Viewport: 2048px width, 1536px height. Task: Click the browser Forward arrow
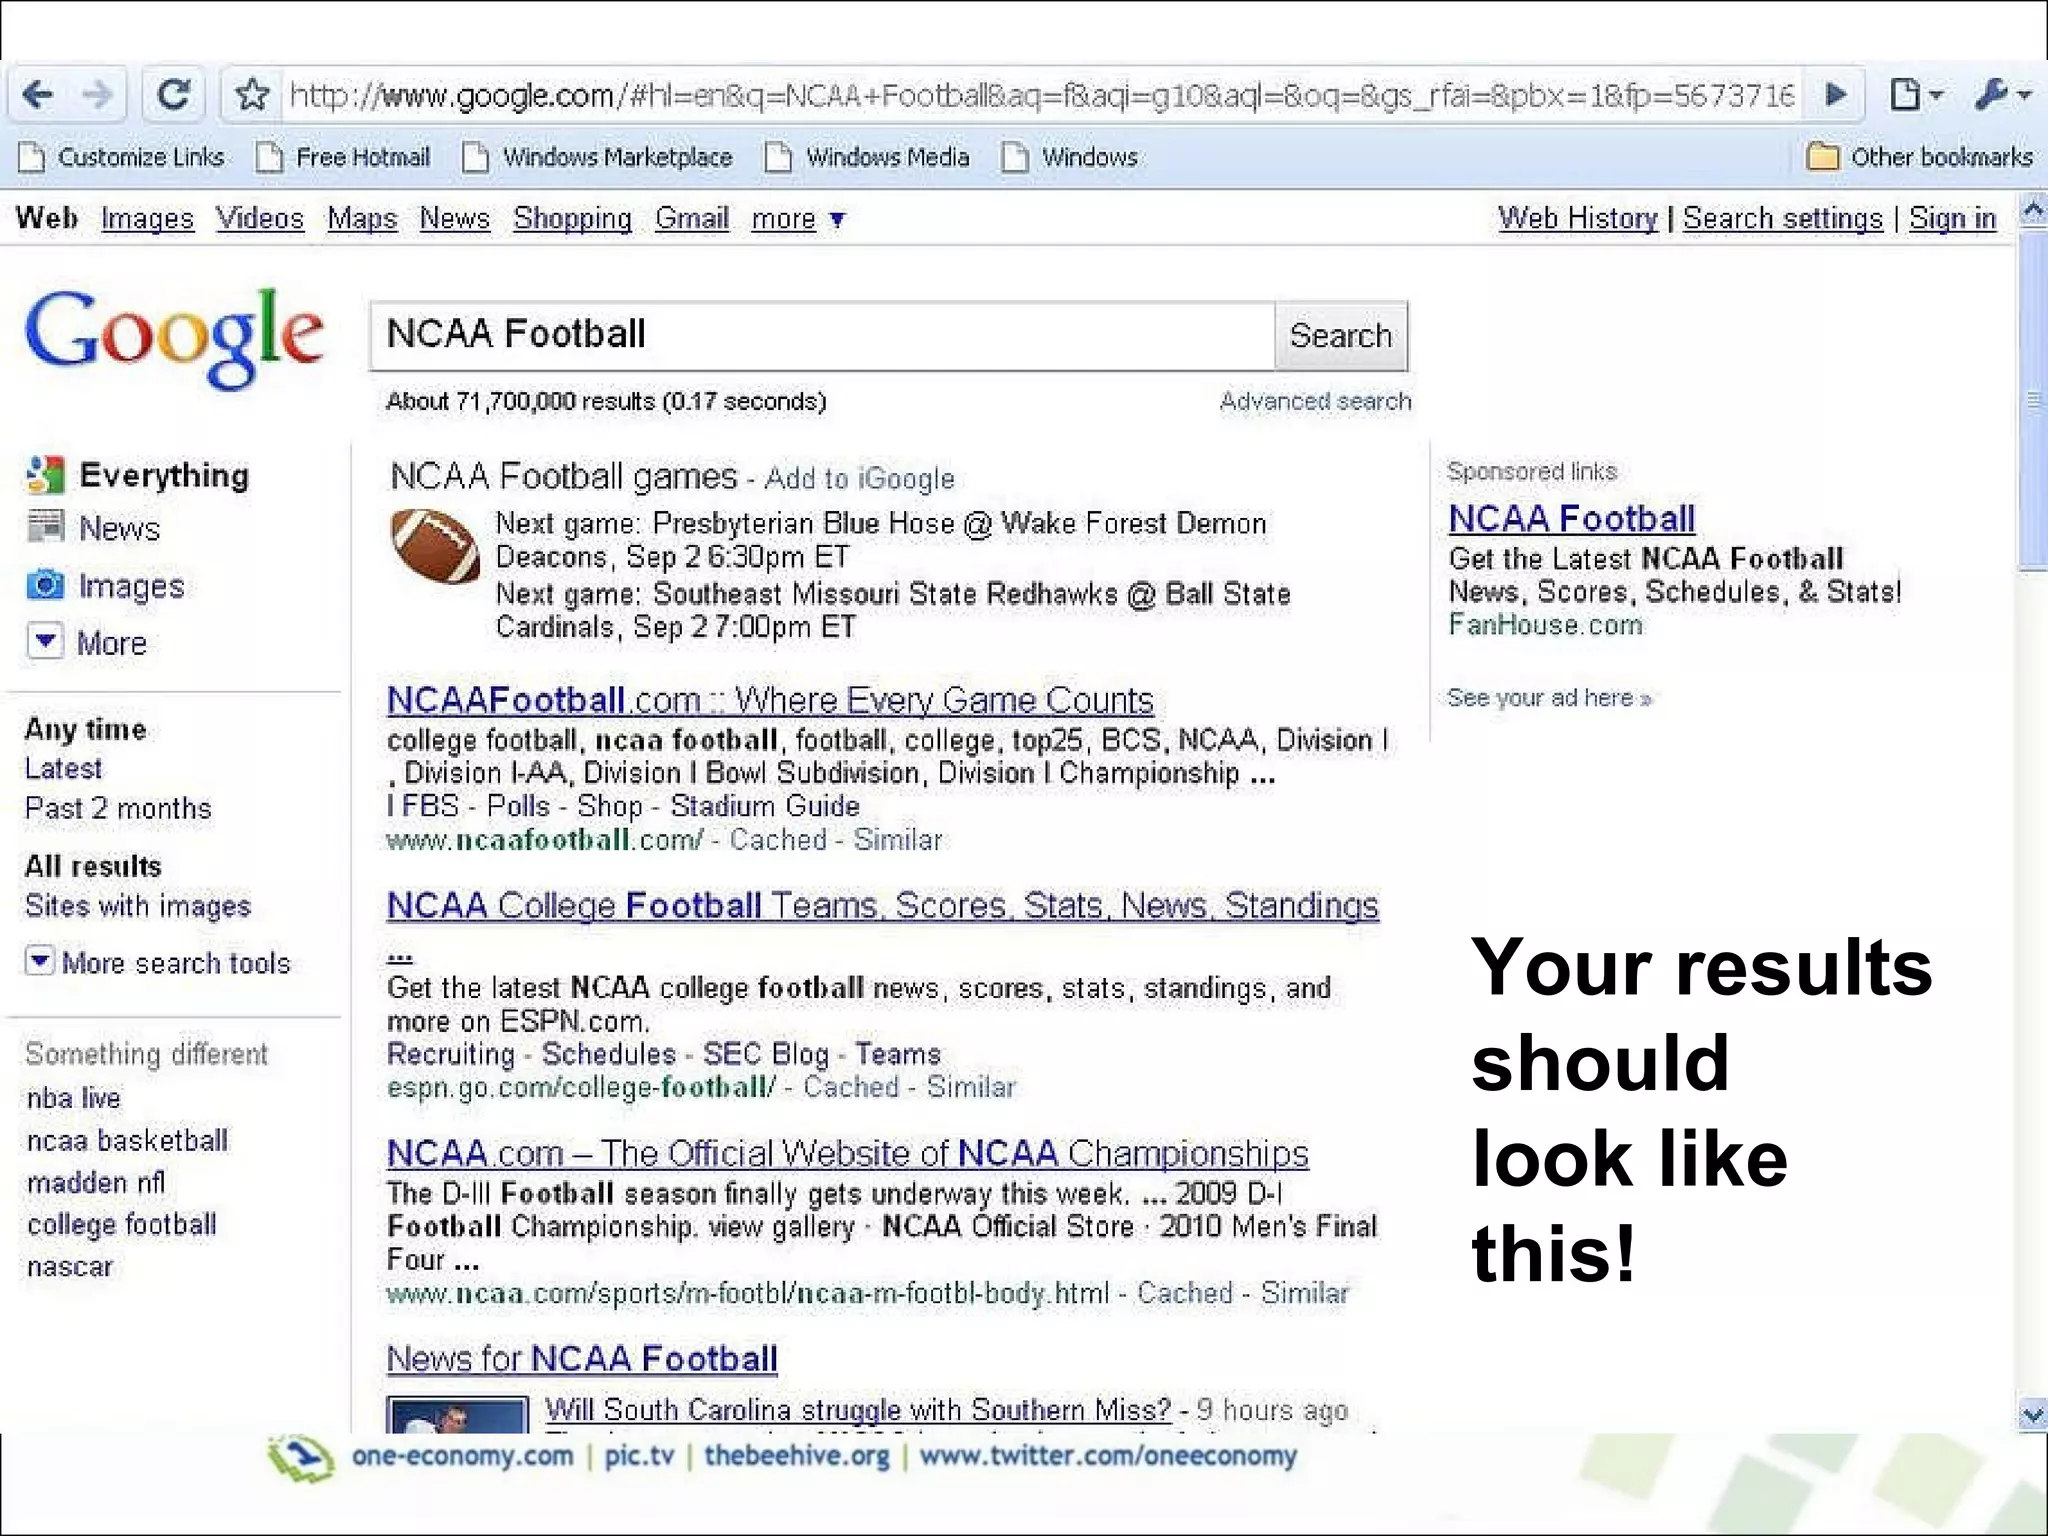pyautogui.click(x=97, y=95)
